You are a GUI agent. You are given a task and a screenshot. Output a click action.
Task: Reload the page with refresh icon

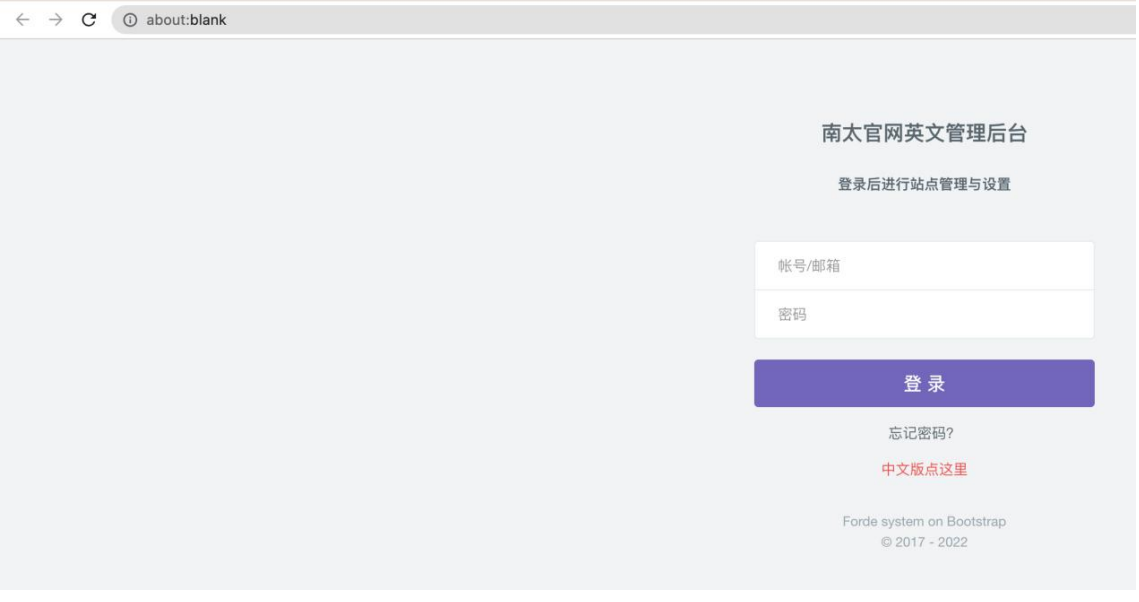(89, 20)
